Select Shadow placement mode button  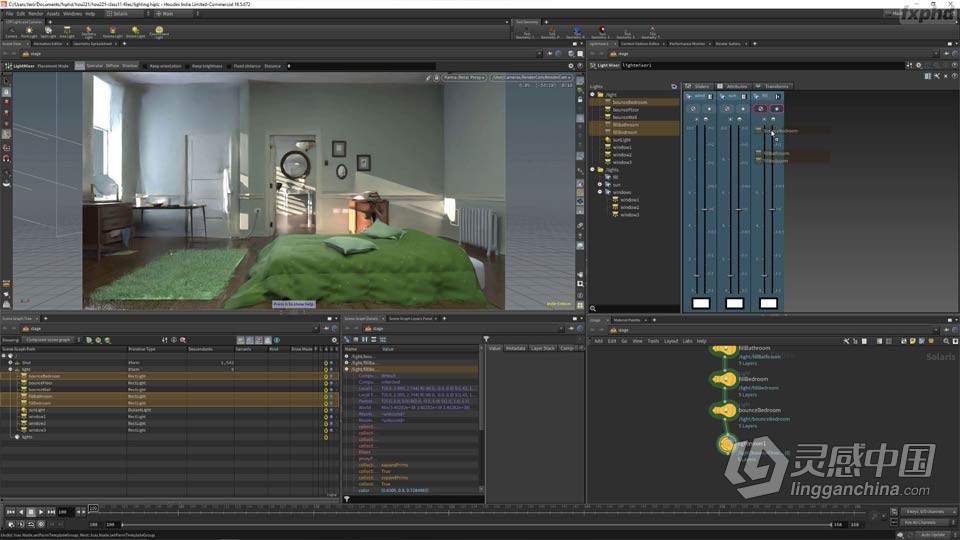coord(130,66)
